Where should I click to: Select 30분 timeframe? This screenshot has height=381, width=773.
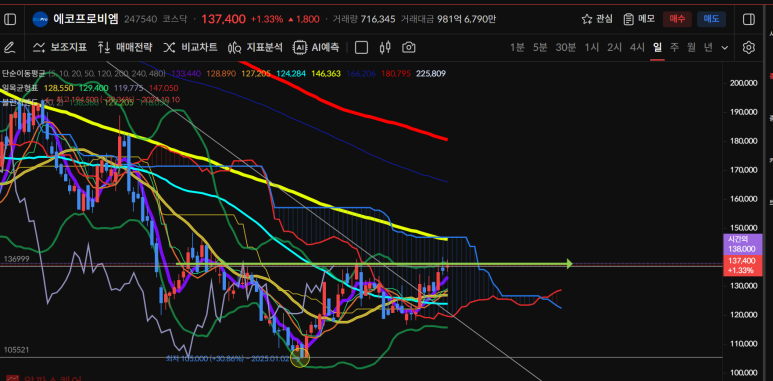(x=565, y=47)
